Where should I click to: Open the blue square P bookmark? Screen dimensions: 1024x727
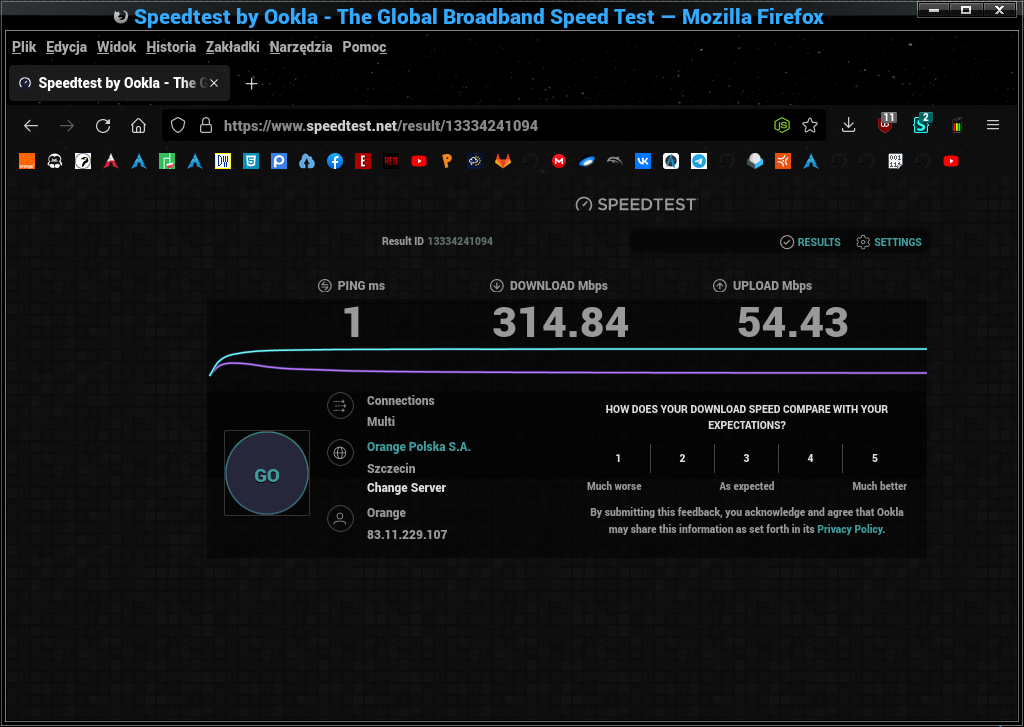point(279,161)
